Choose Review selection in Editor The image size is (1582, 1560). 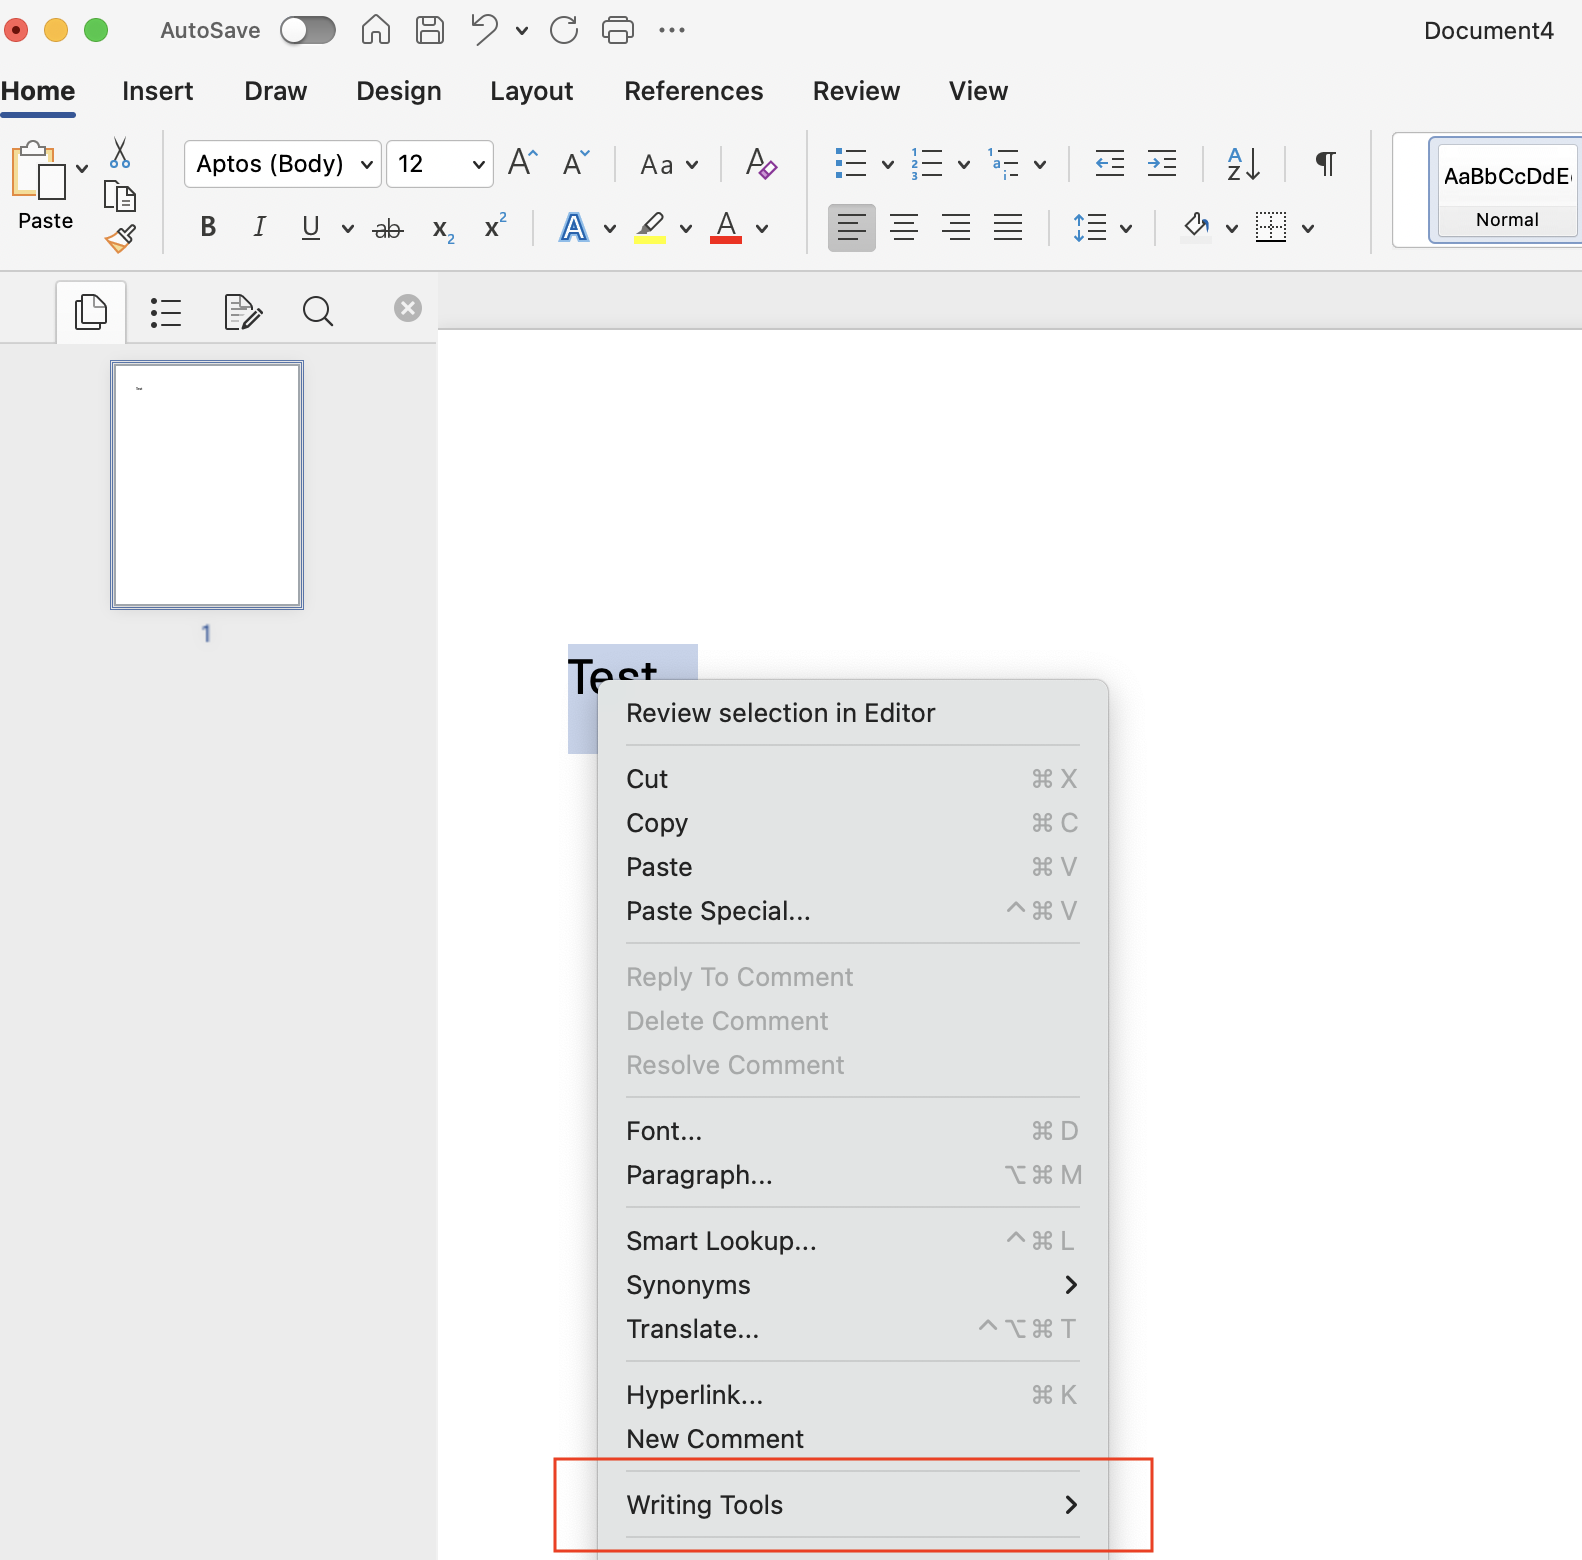click(x=853, y=713)
